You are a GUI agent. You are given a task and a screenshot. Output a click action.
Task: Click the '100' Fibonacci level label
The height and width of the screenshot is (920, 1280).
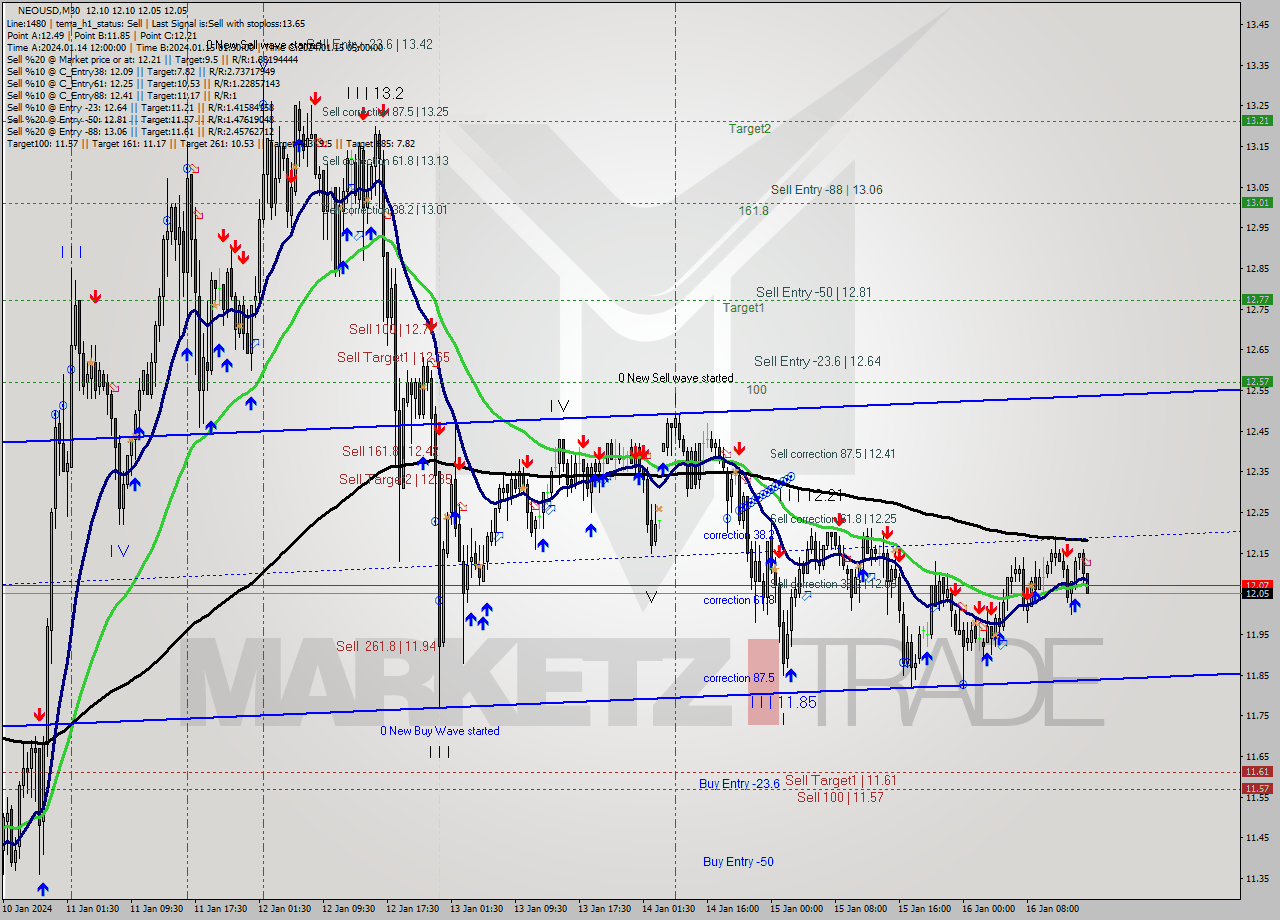pos(757,389)
